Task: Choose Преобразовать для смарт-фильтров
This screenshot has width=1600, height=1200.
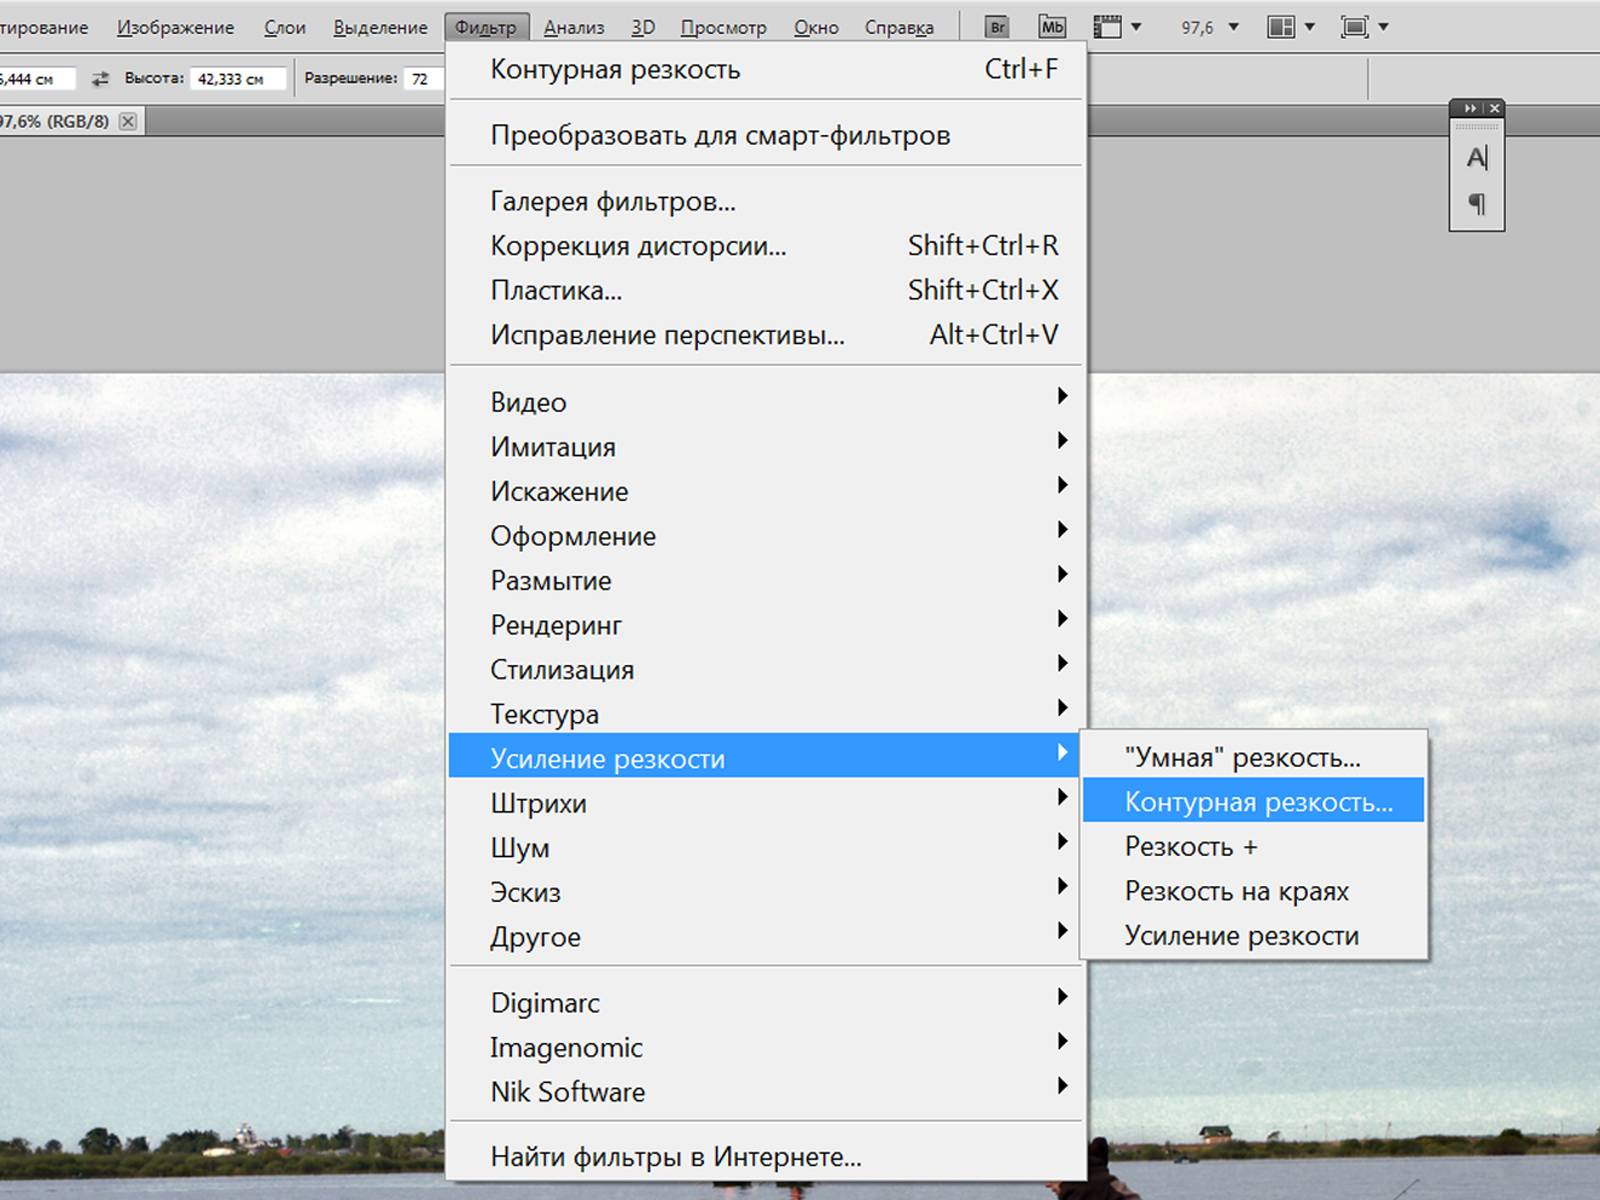Action: click(766, 135)
